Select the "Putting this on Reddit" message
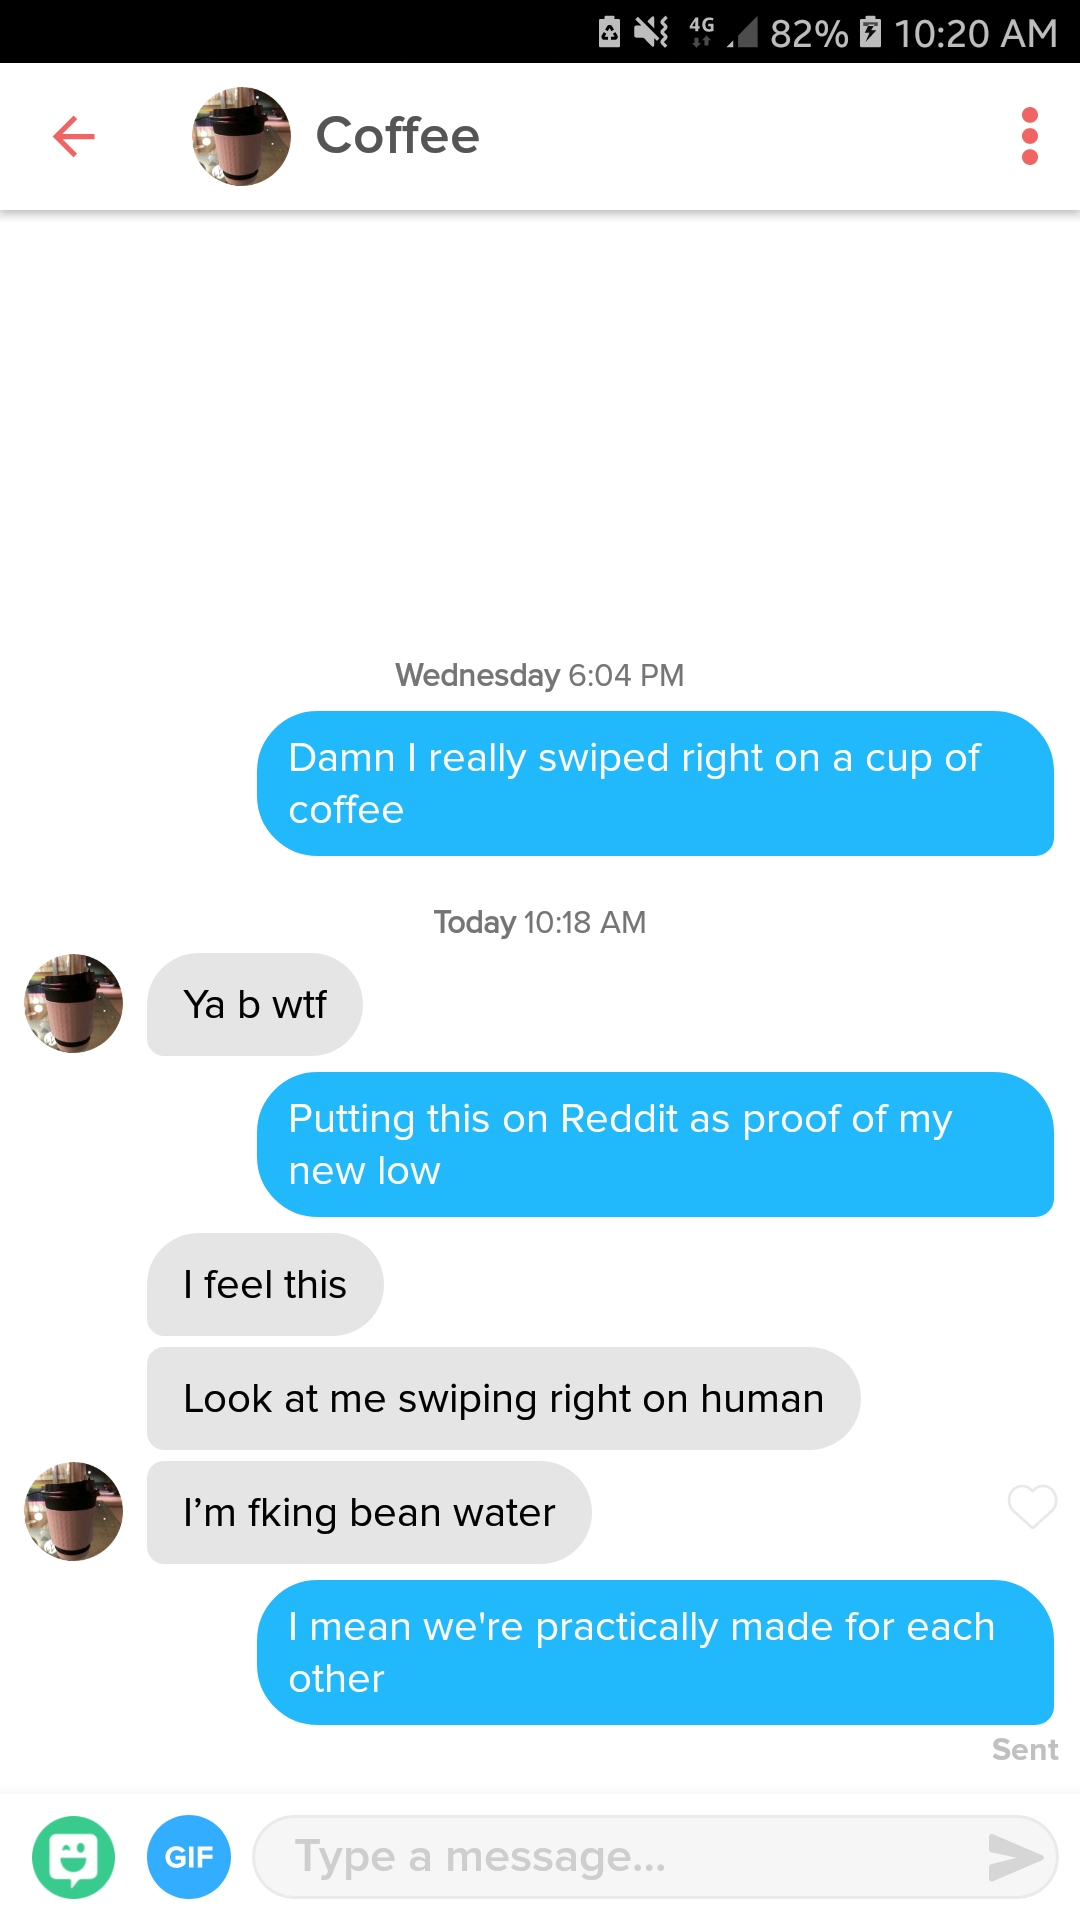1080x1920 pixels. 655,1144
